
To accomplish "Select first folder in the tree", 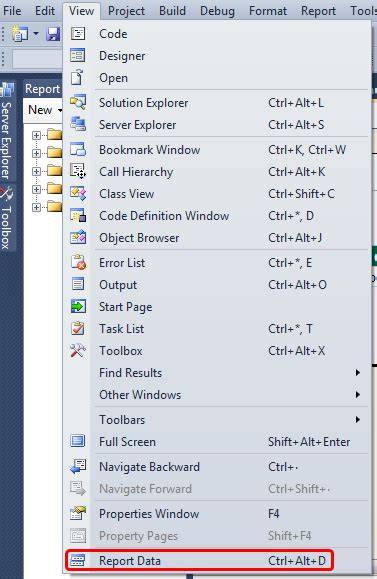I will point(54,134).
